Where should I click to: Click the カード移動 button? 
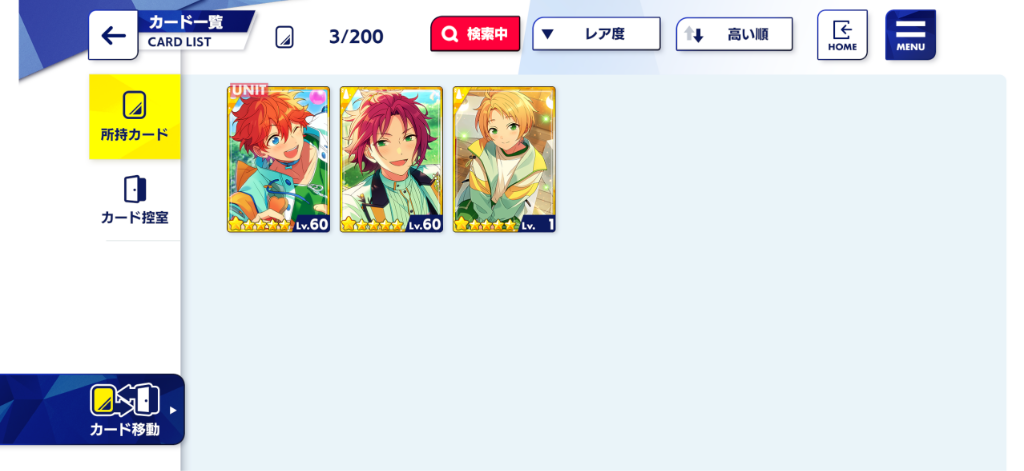tap(92, 410)
